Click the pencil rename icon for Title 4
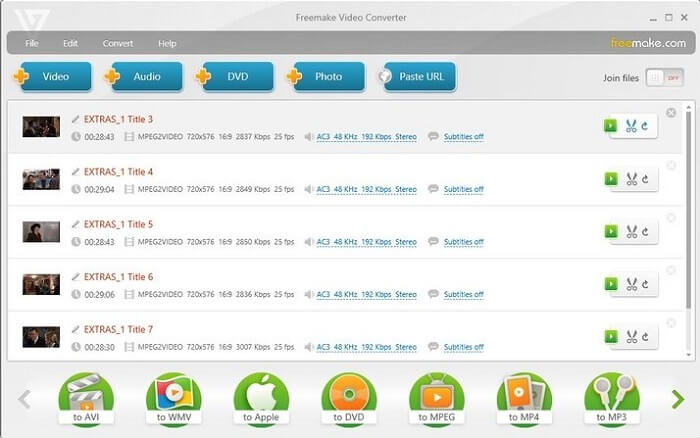Screen dimensions: 700x438 click(x=75, y=172)
